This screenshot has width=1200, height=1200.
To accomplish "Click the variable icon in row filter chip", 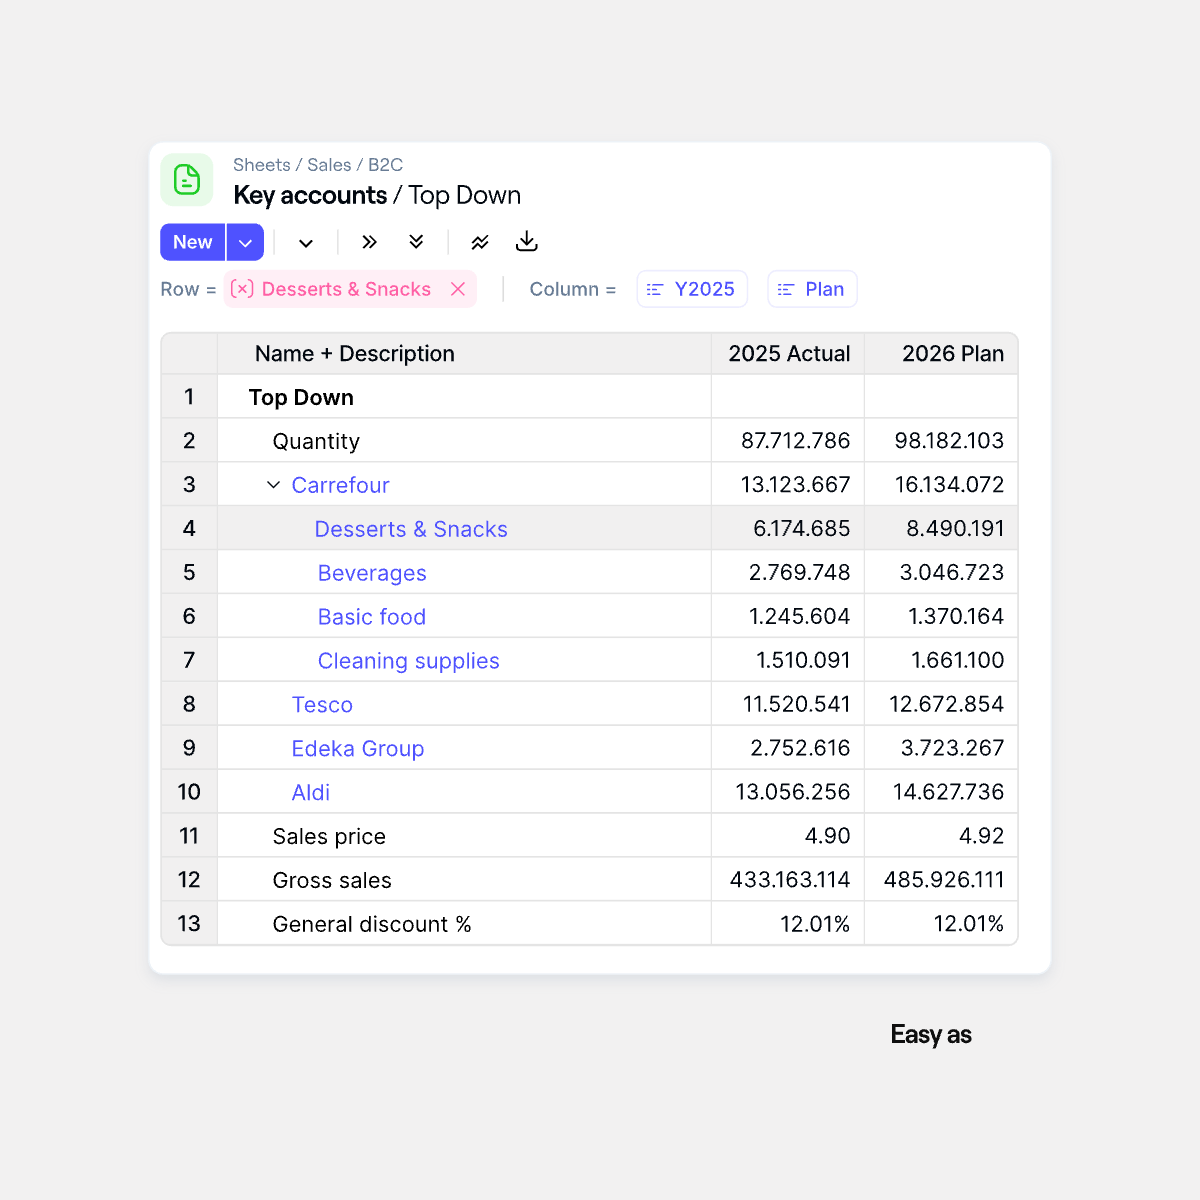I will 242,289.
